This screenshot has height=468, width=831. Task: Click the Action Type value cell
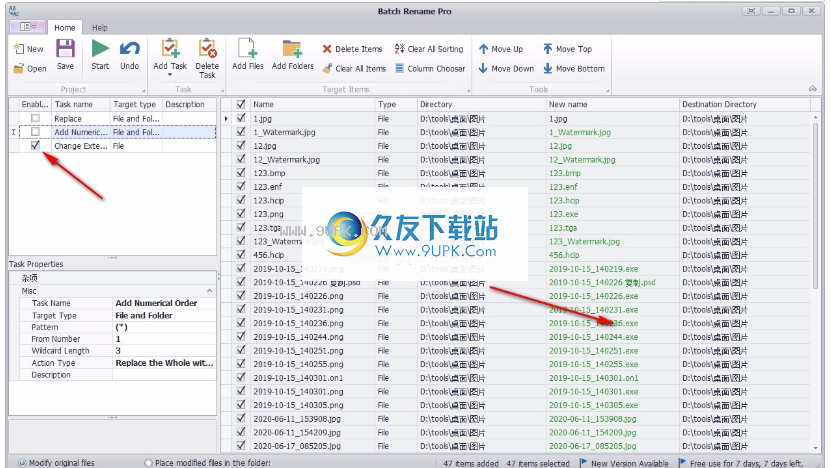(x=164, y=363)
